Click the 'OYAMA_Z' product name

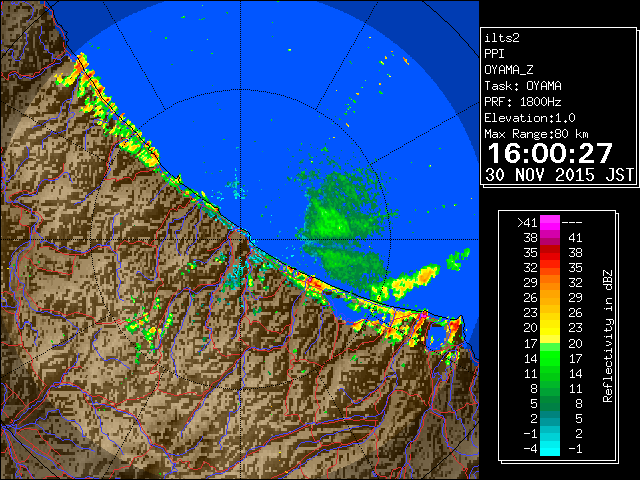tap(509, 70)
